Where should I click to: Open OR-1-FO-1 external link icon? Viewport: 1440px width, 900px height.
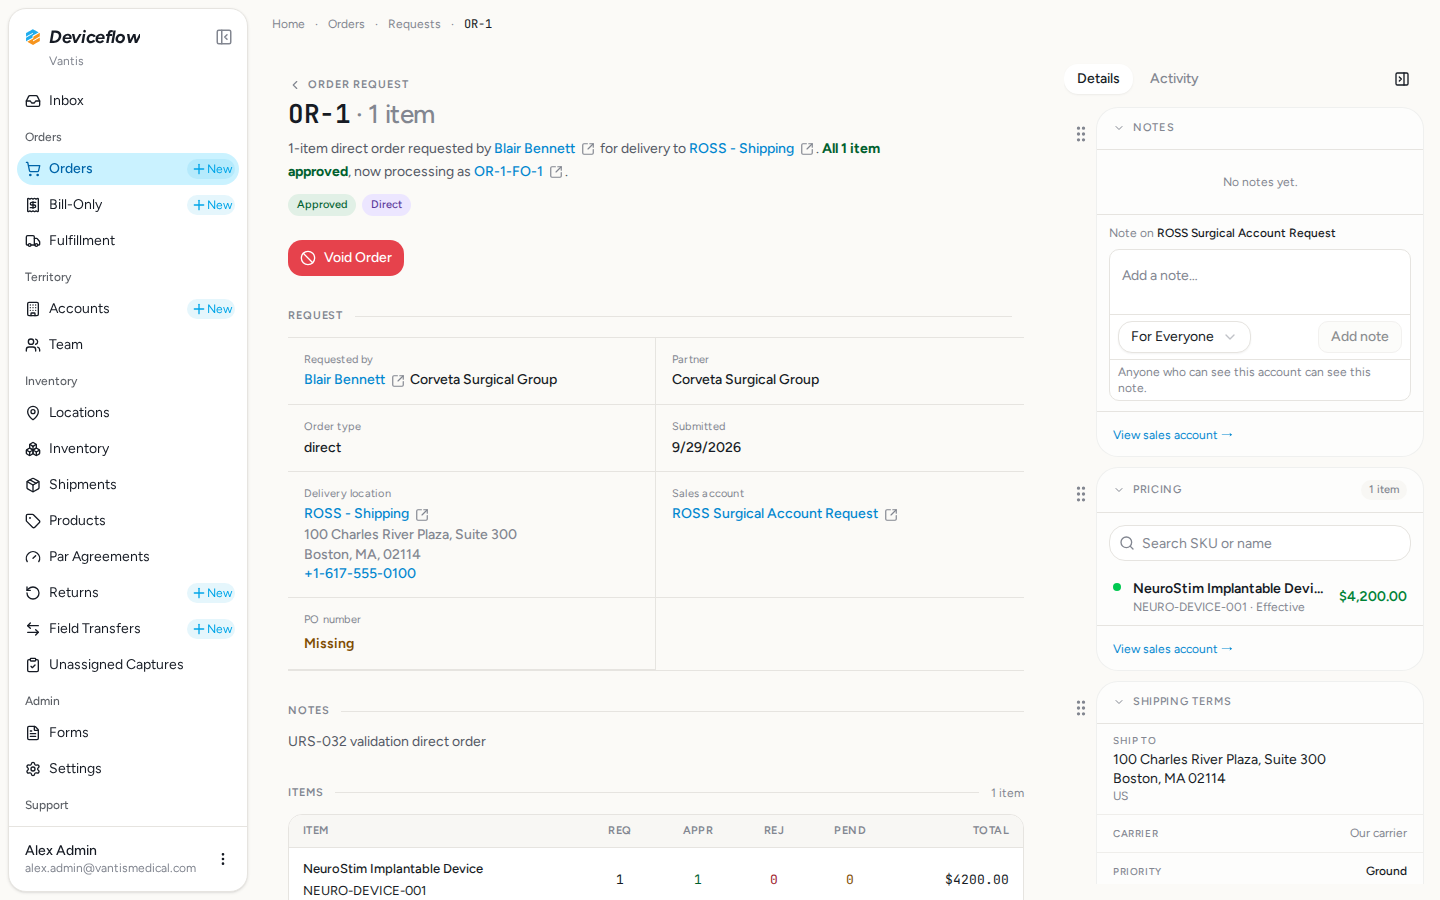click(x=556, y=172)
